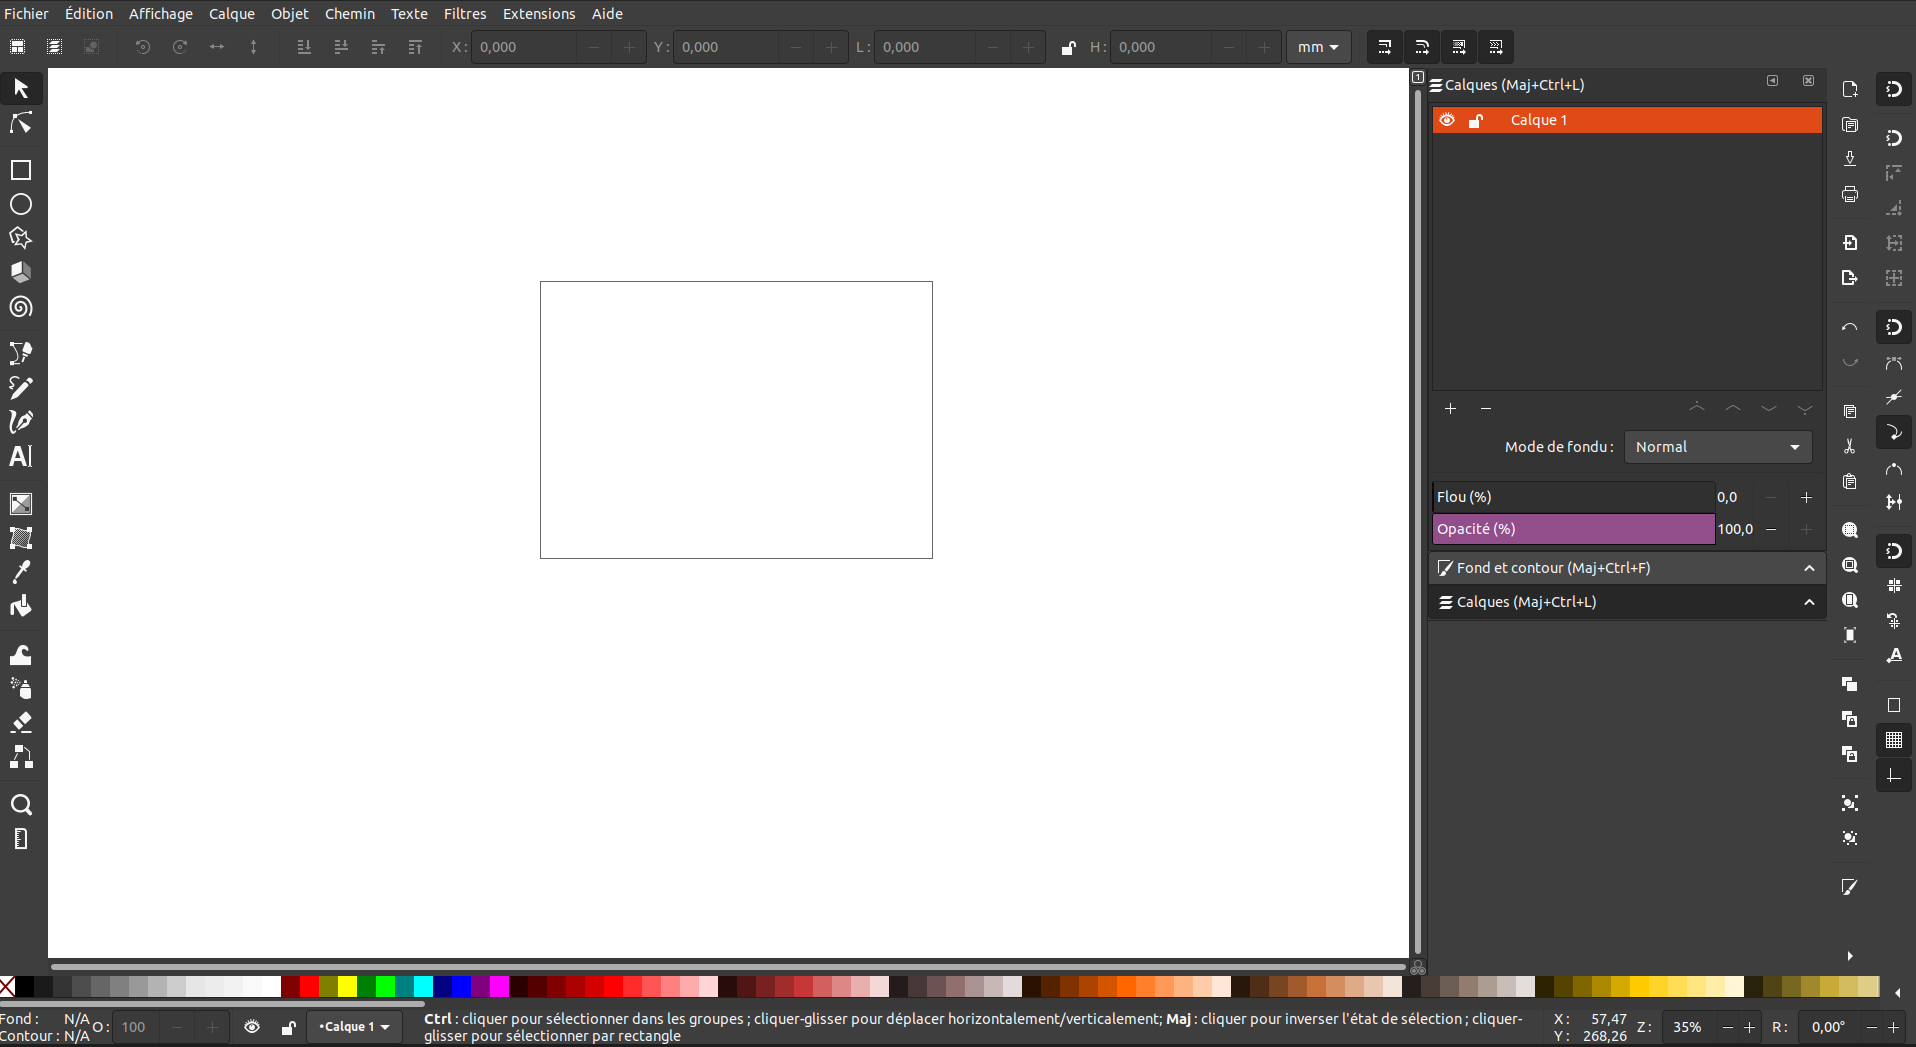Toggle lock on Calque 1 layer
Screen dimensions: 1916x1047
pos(1476,120)
